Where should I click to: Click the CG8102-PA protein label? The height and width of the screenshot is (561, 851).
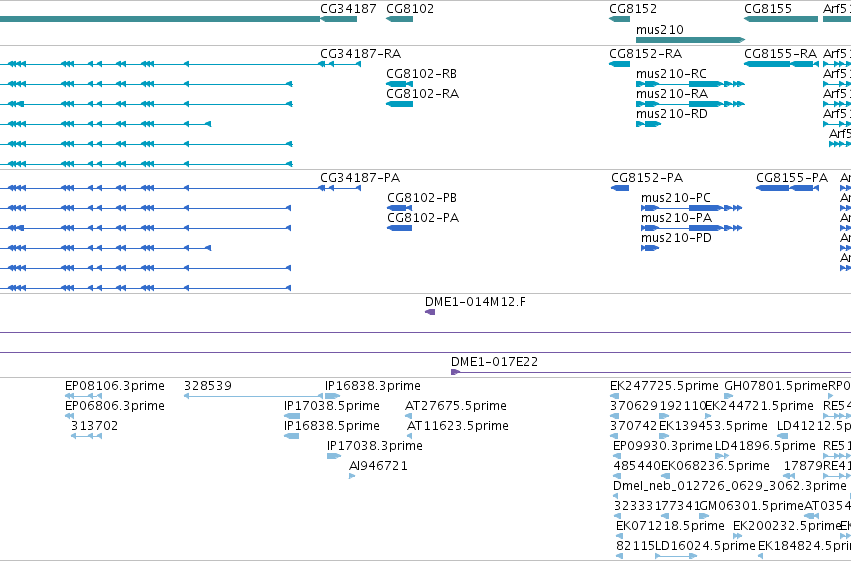tap(423, 218)
